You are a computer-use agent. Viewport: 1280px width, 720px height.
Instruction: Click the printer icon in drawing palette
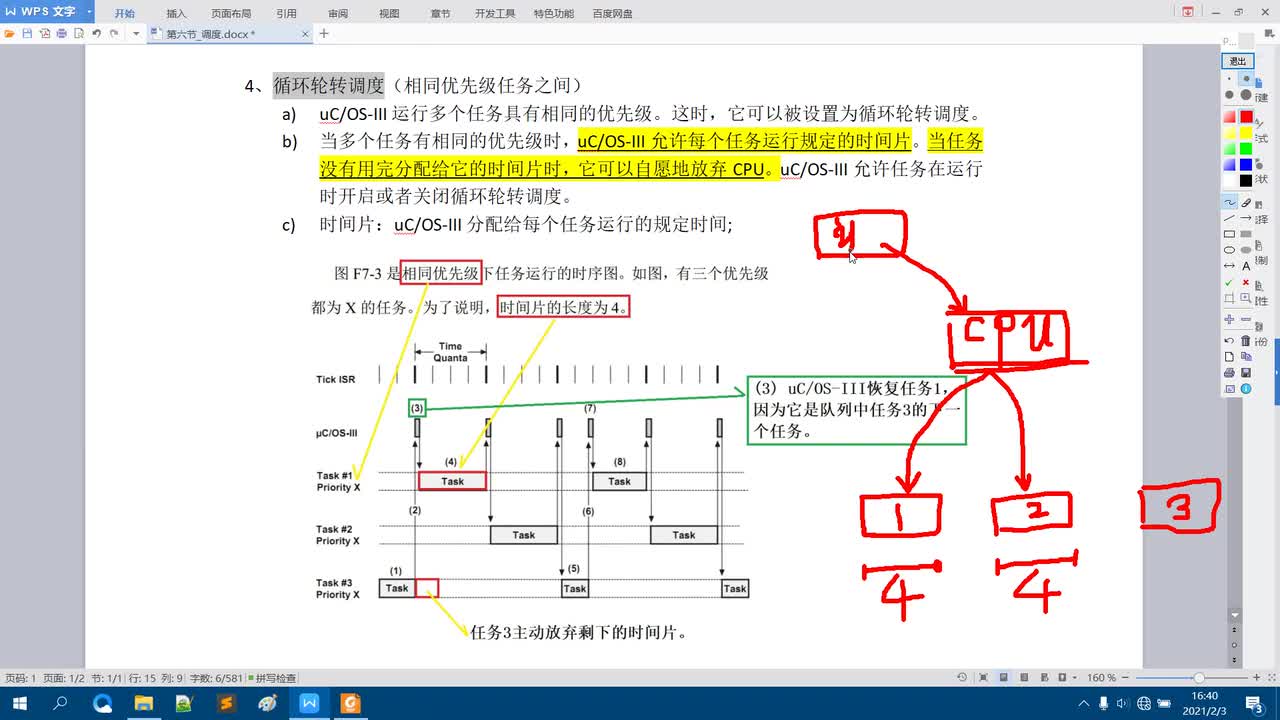1229,373
